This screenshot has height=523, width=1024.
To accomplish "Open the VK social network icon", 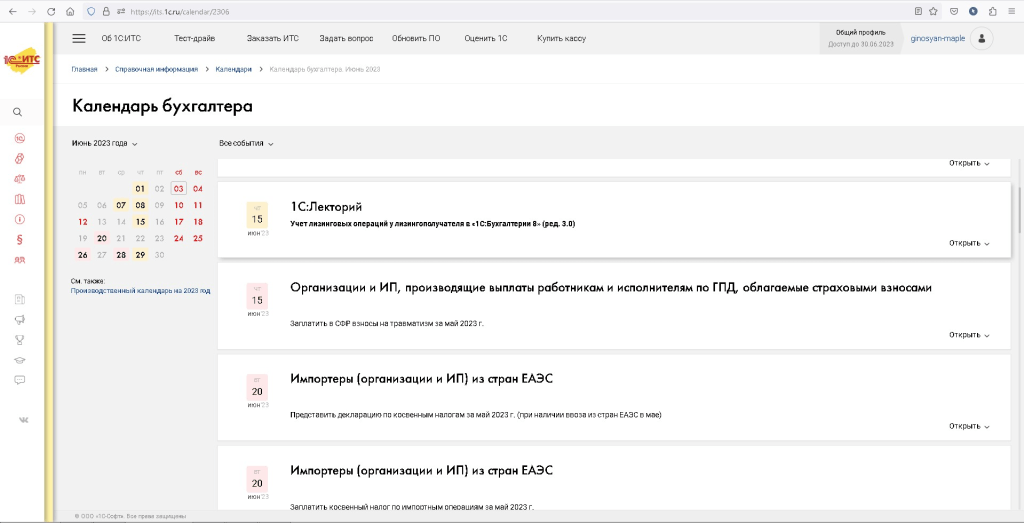I will pyautogui.click(x=19, y=420).
